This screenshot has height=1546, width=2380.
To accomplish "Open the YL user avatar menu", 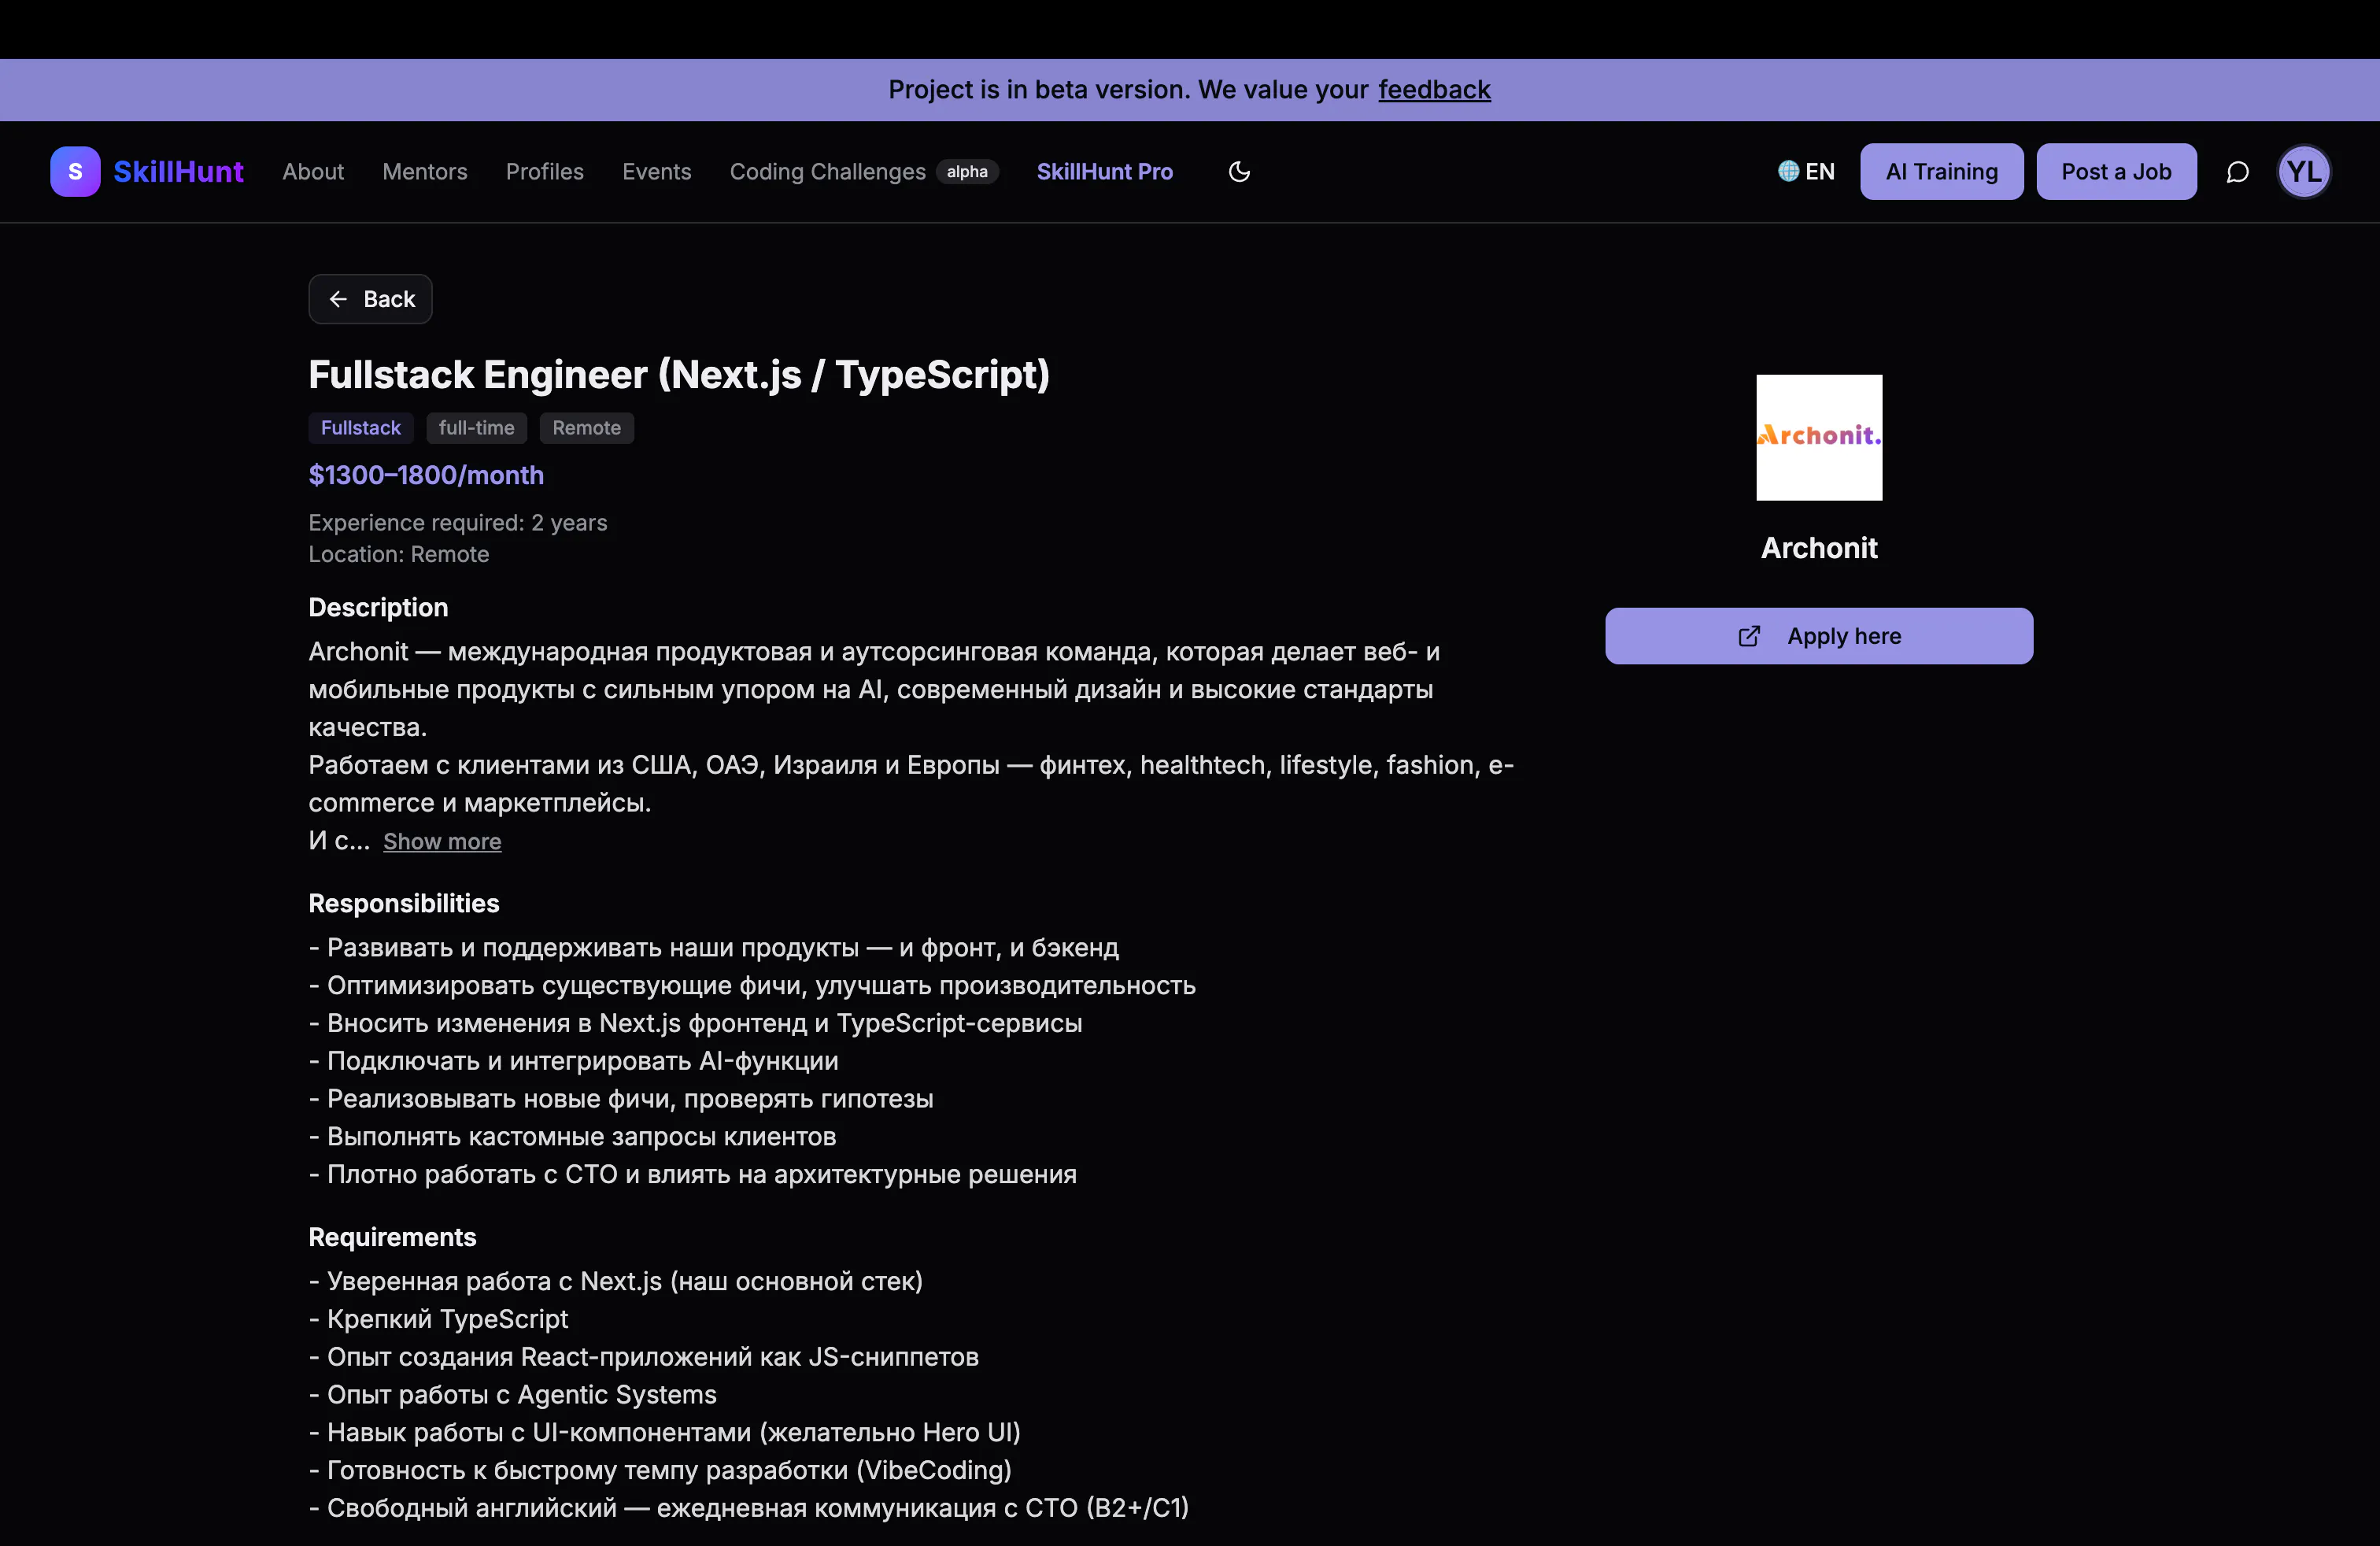I will click(2304, 171).
